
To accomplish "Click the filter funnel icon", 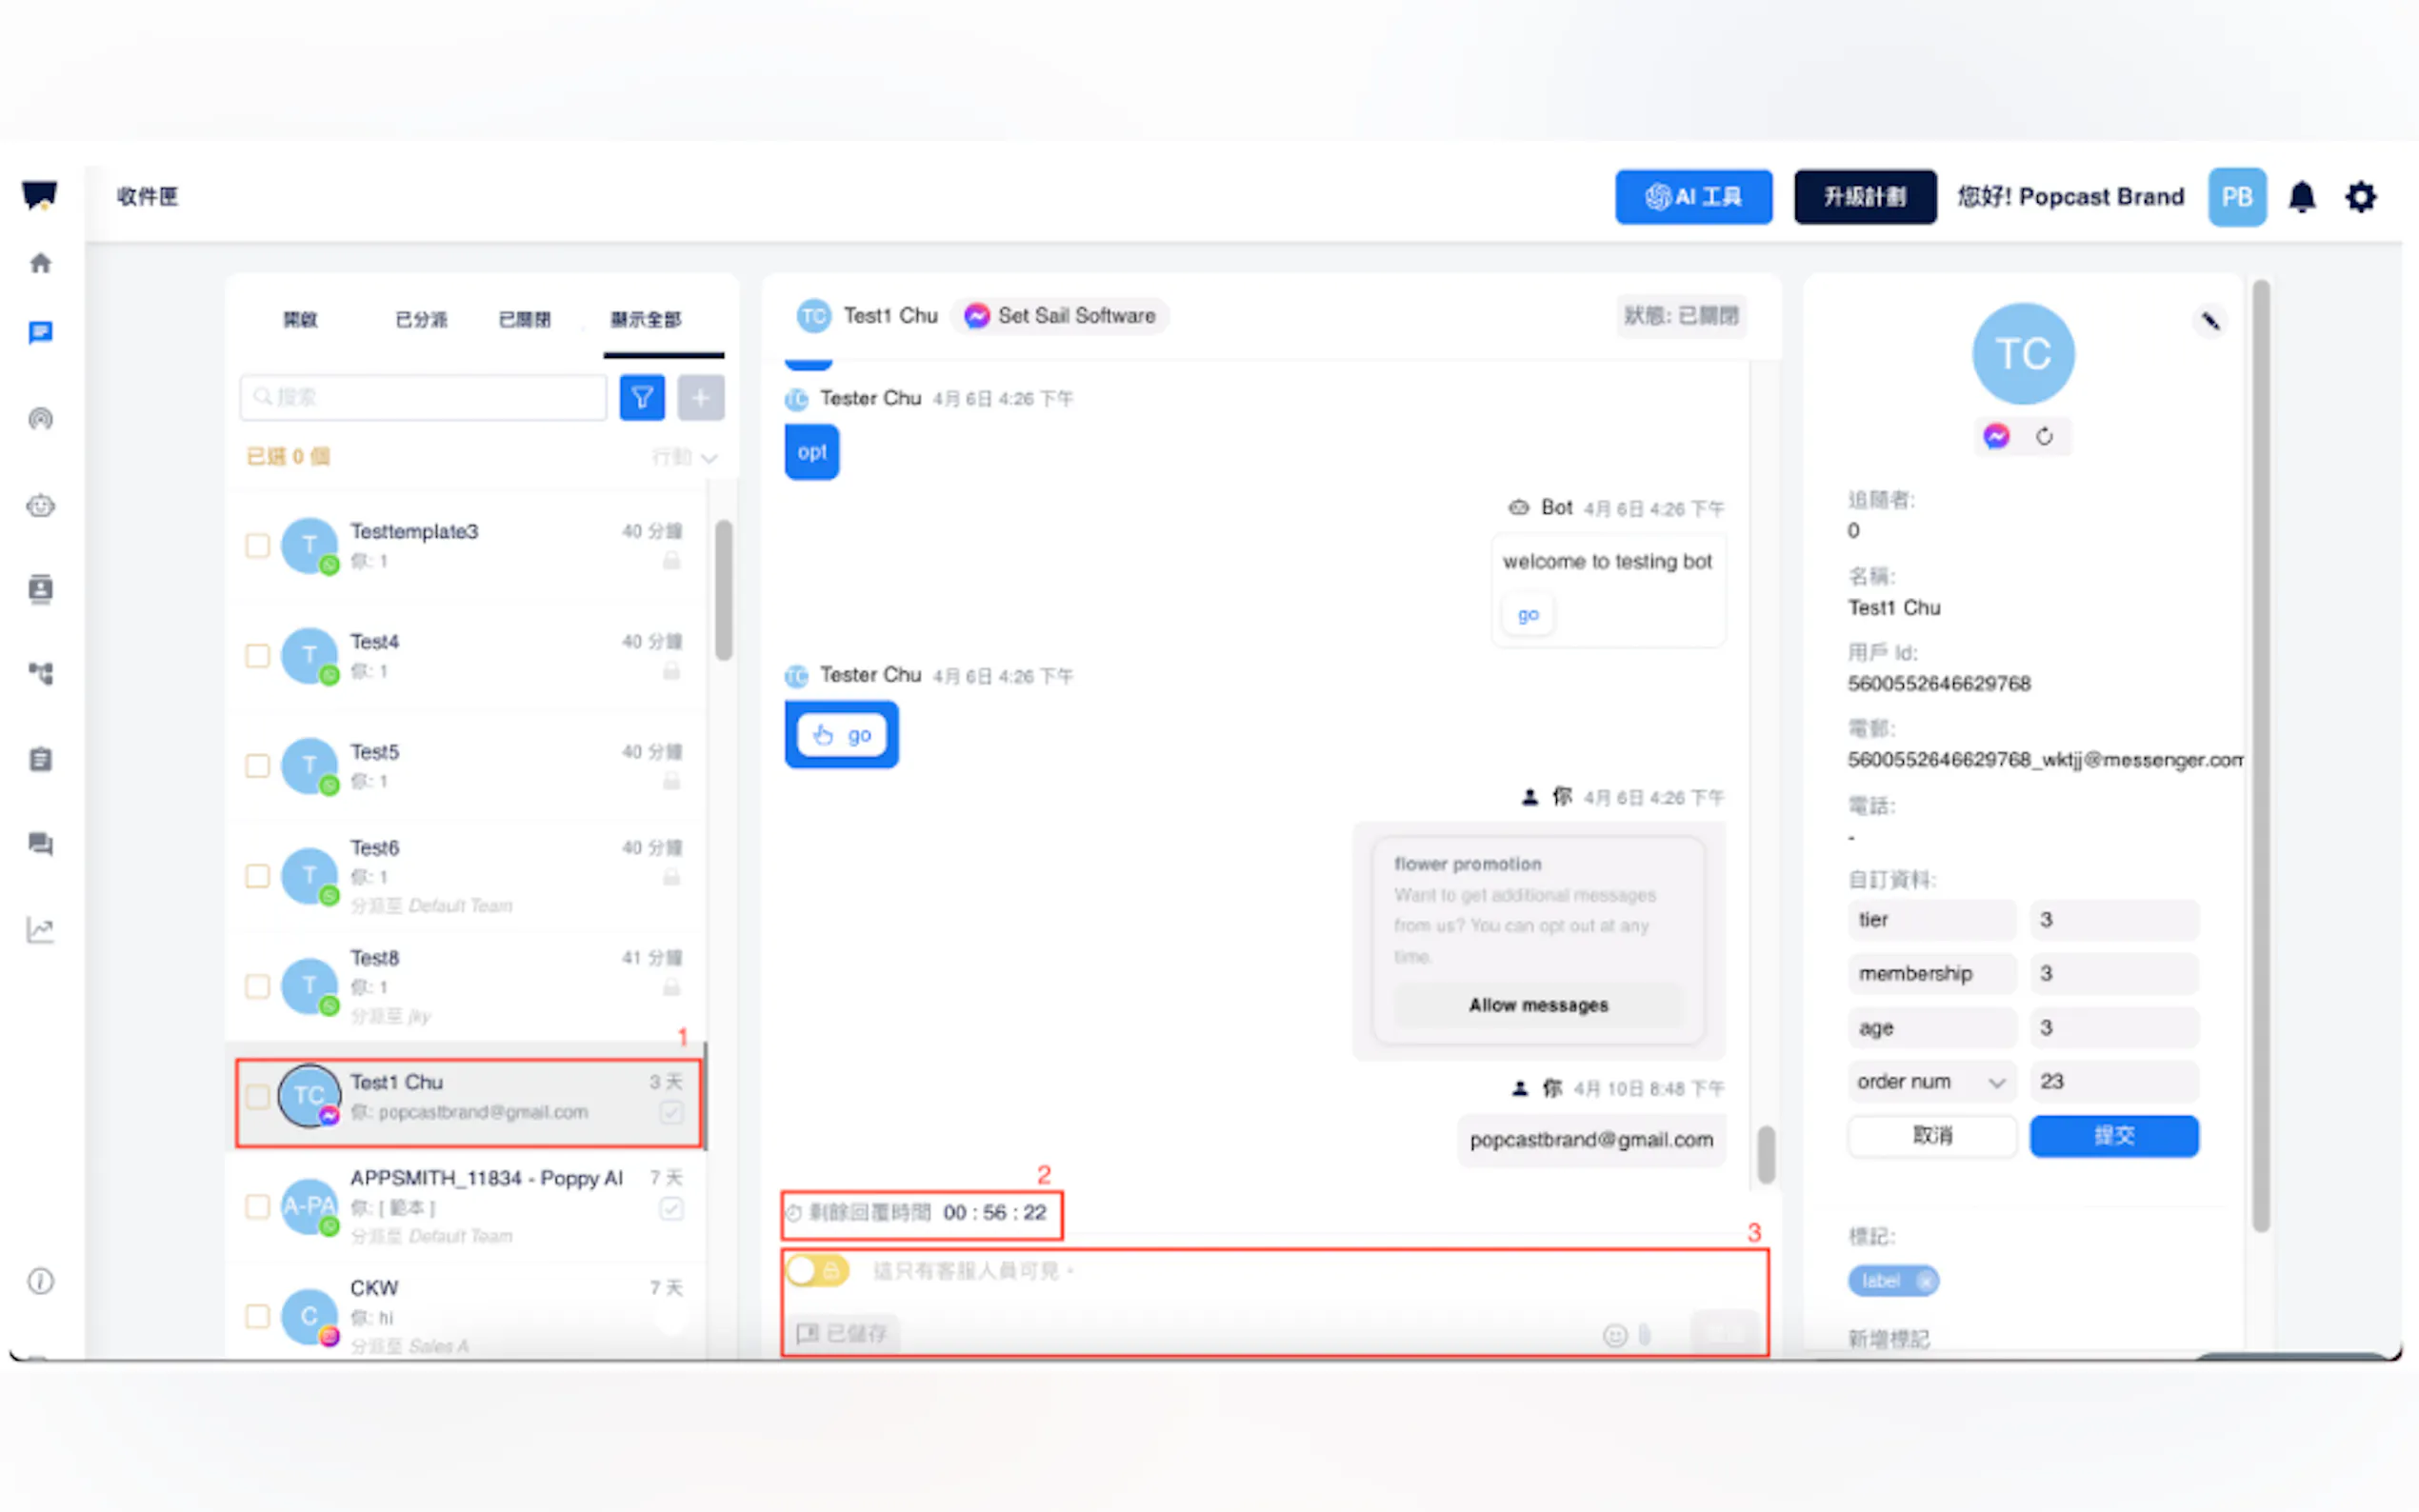I will [641, 397].
